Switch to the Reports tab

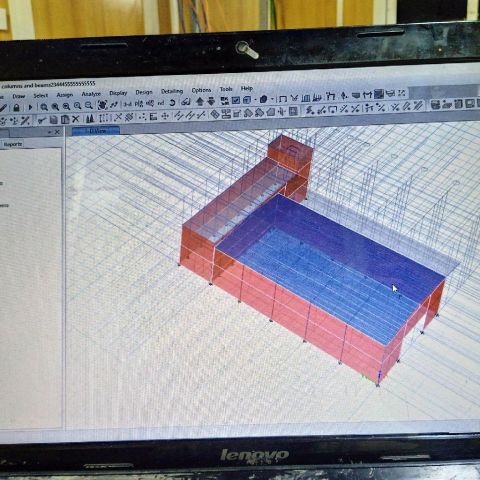[x=13, y=144]
